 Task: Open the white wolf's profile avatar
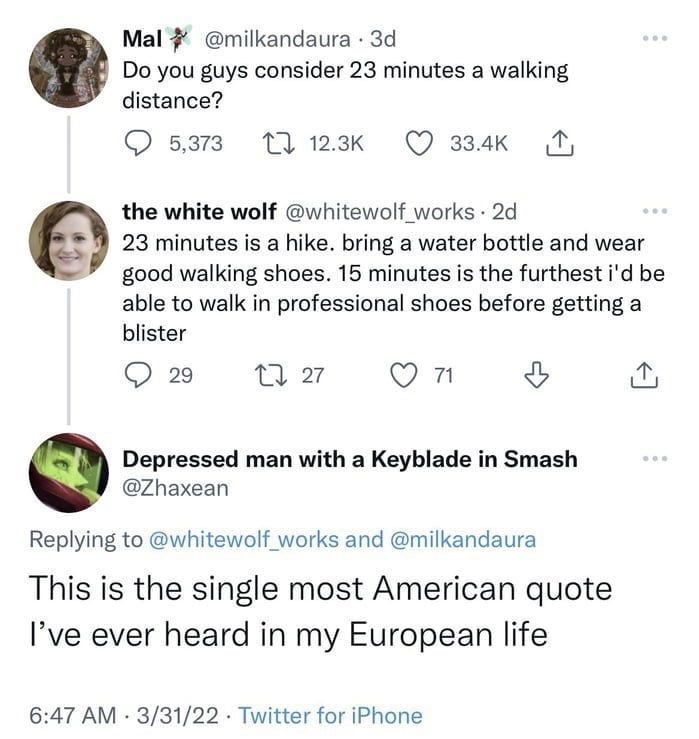(x=67, y=240)
